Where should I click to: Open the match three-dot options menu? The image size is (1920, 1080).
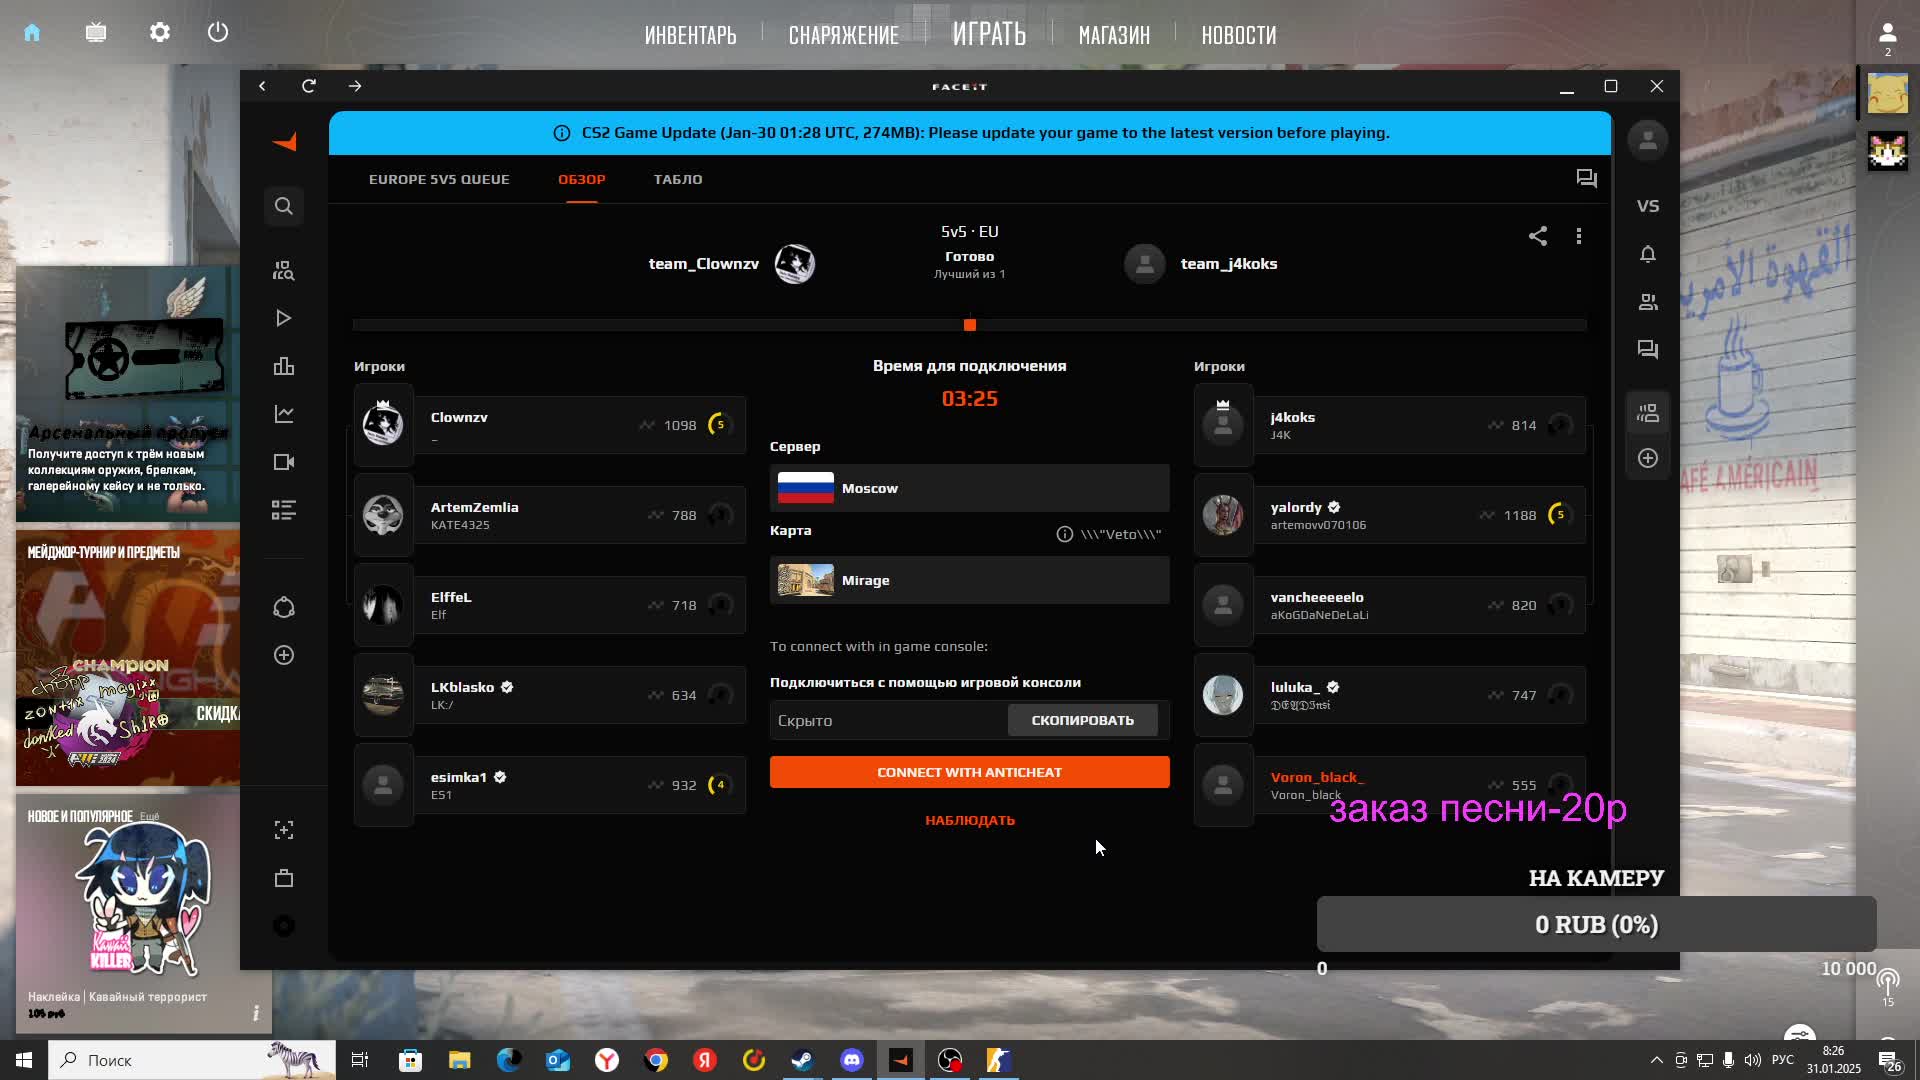pyautogui.click(x=1579, y=236)
